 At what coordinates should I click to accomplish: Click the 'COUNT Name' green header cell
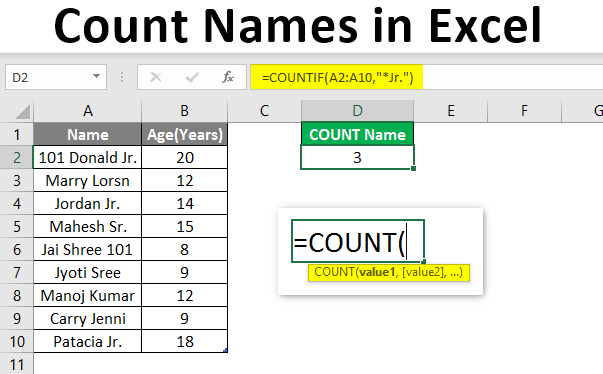357,135
